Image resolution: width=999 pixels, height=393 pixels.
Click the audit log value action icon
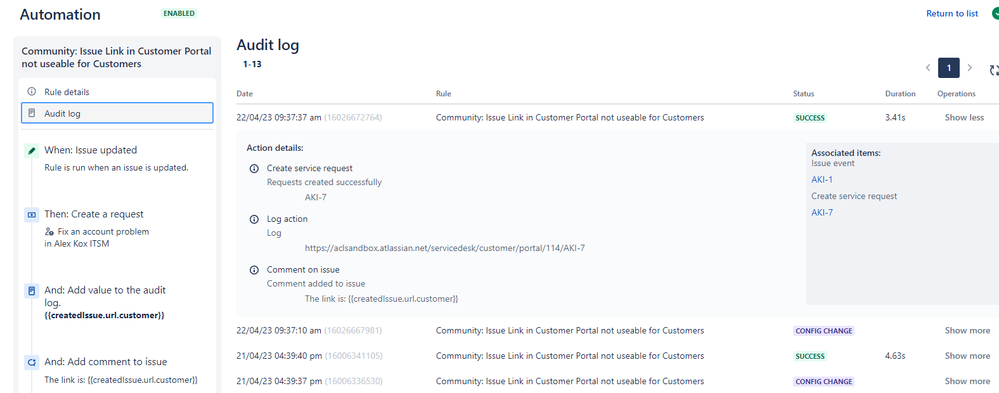pos(31,290)
